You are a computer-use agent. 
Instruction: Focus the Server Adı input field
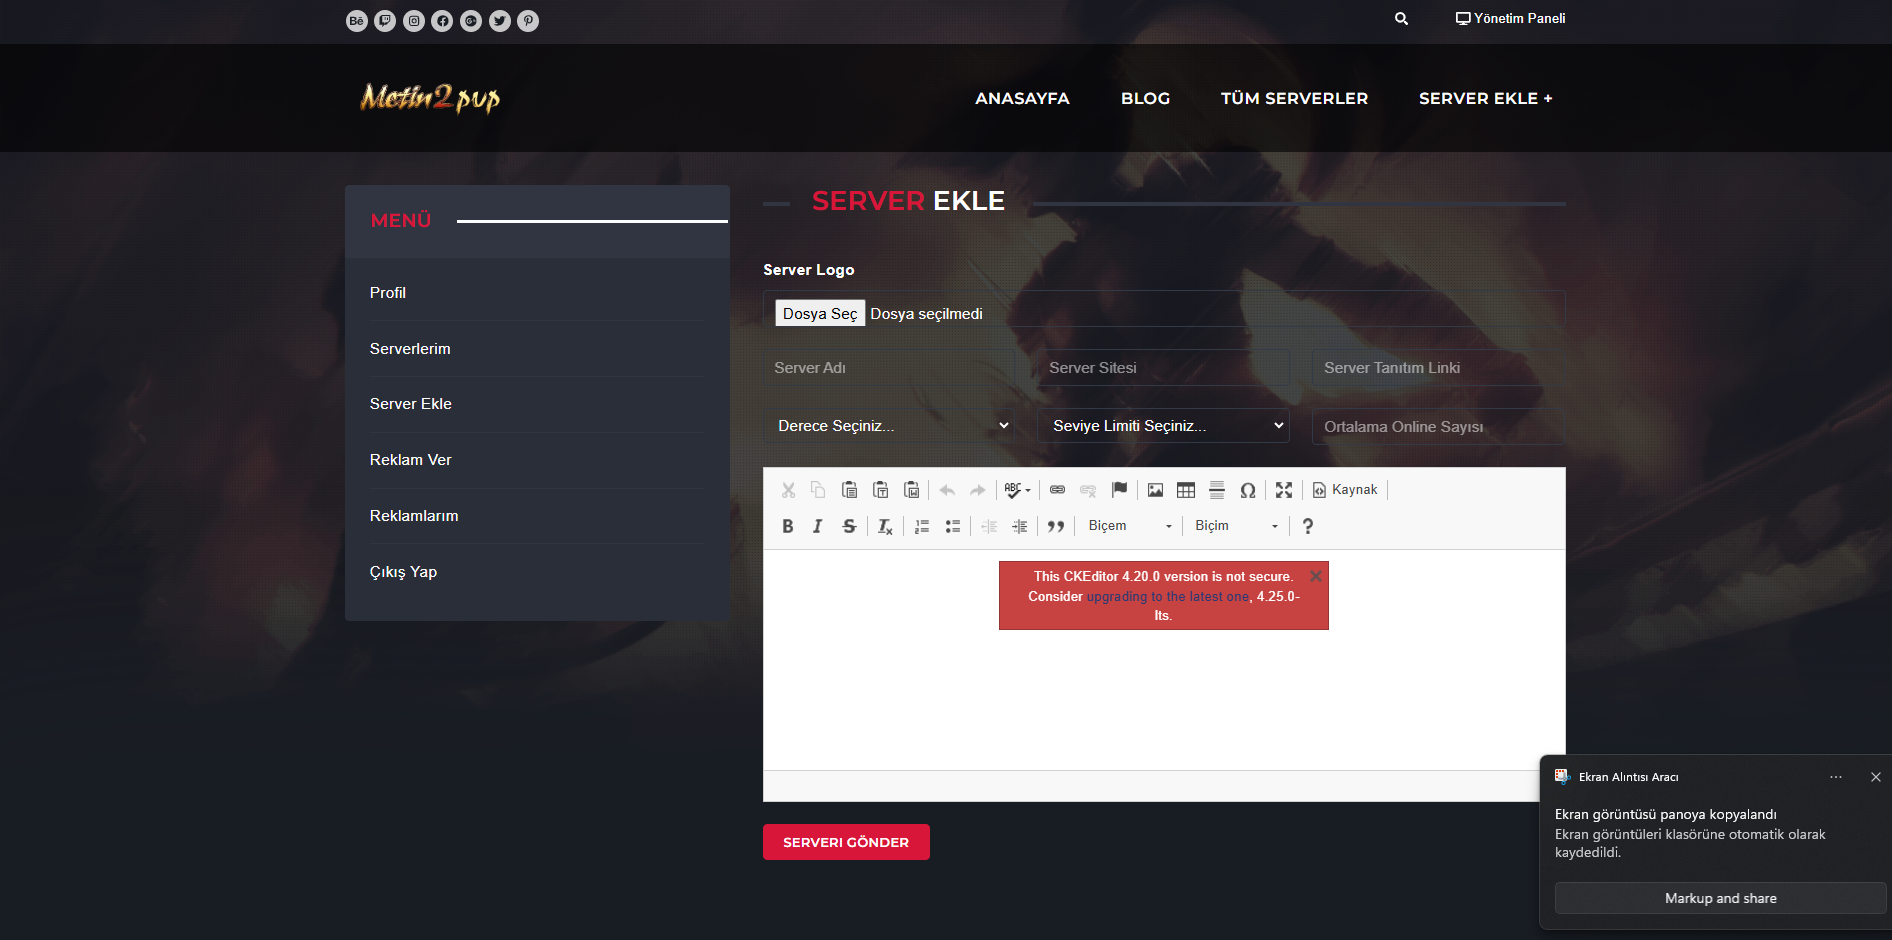click(889, 368)
